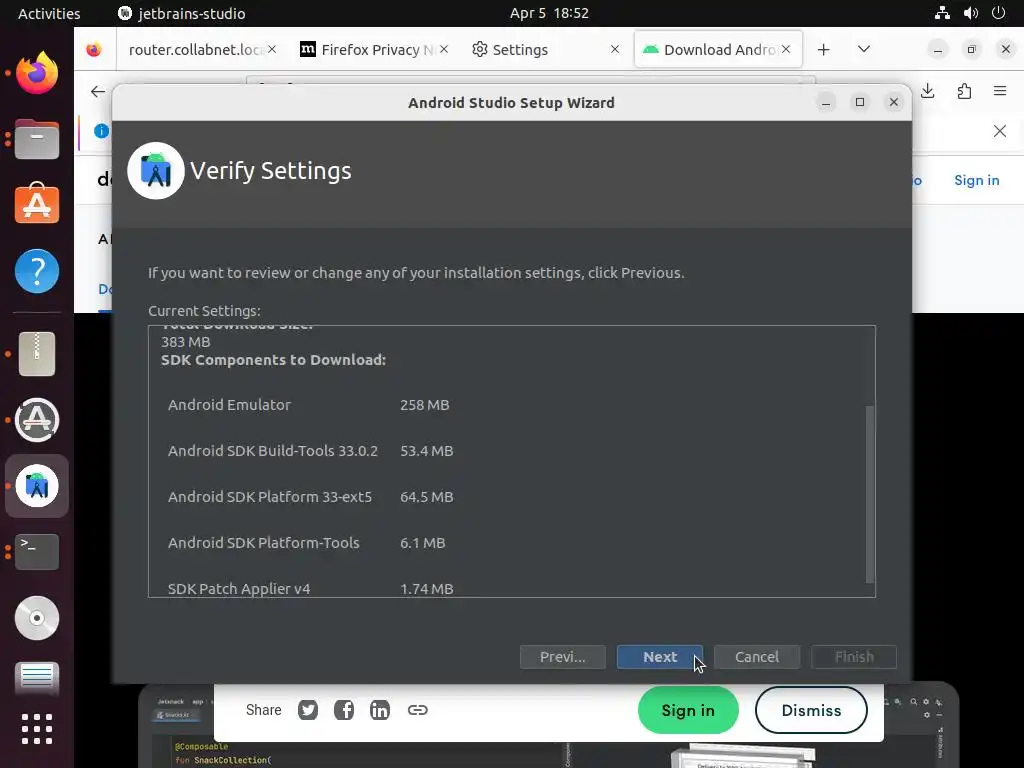Screen dimensions: 1024x768
Task: Open Firefox downloads panel
Action: tap(927, 91)
